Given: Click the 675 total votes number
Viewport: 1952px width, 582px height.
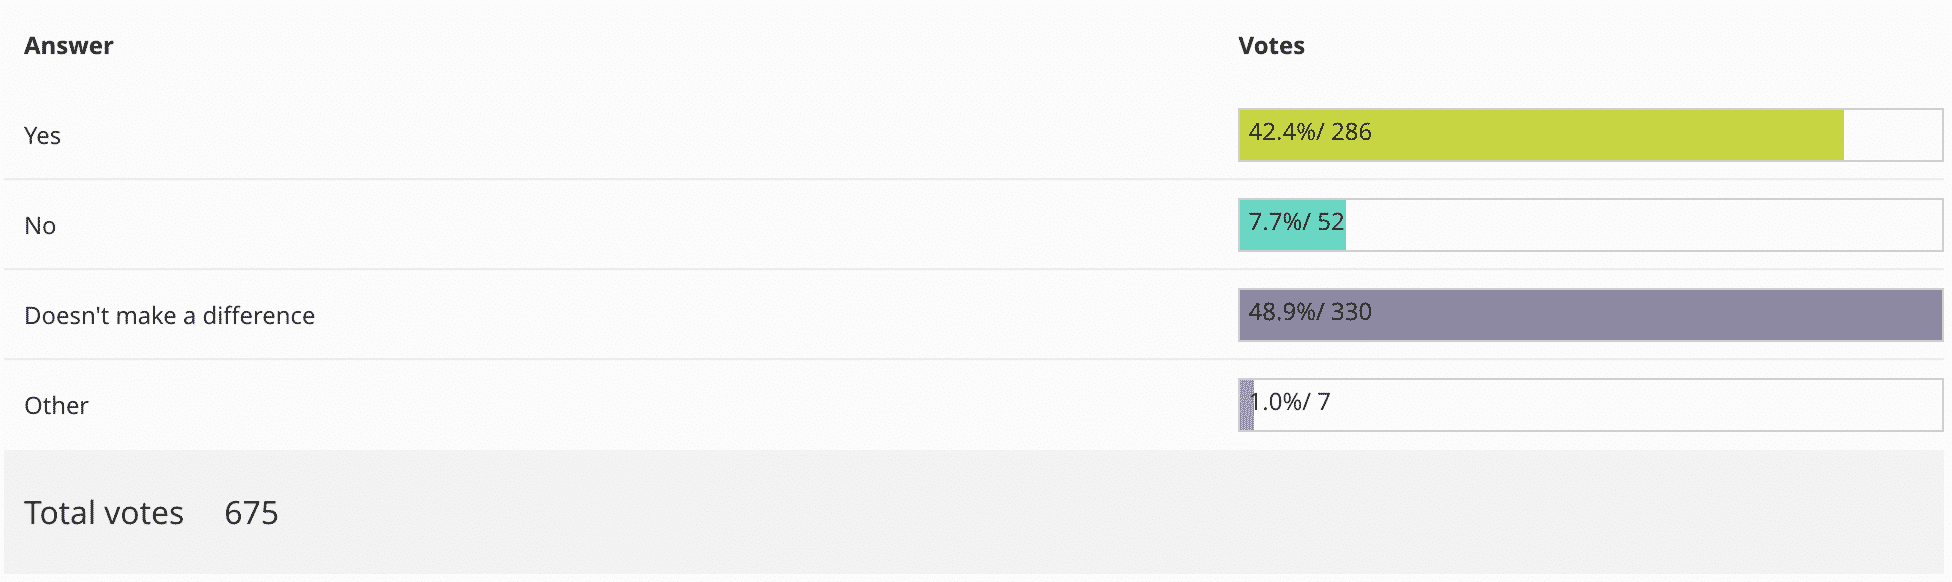Looking at the screenshot, I should 251,513.
